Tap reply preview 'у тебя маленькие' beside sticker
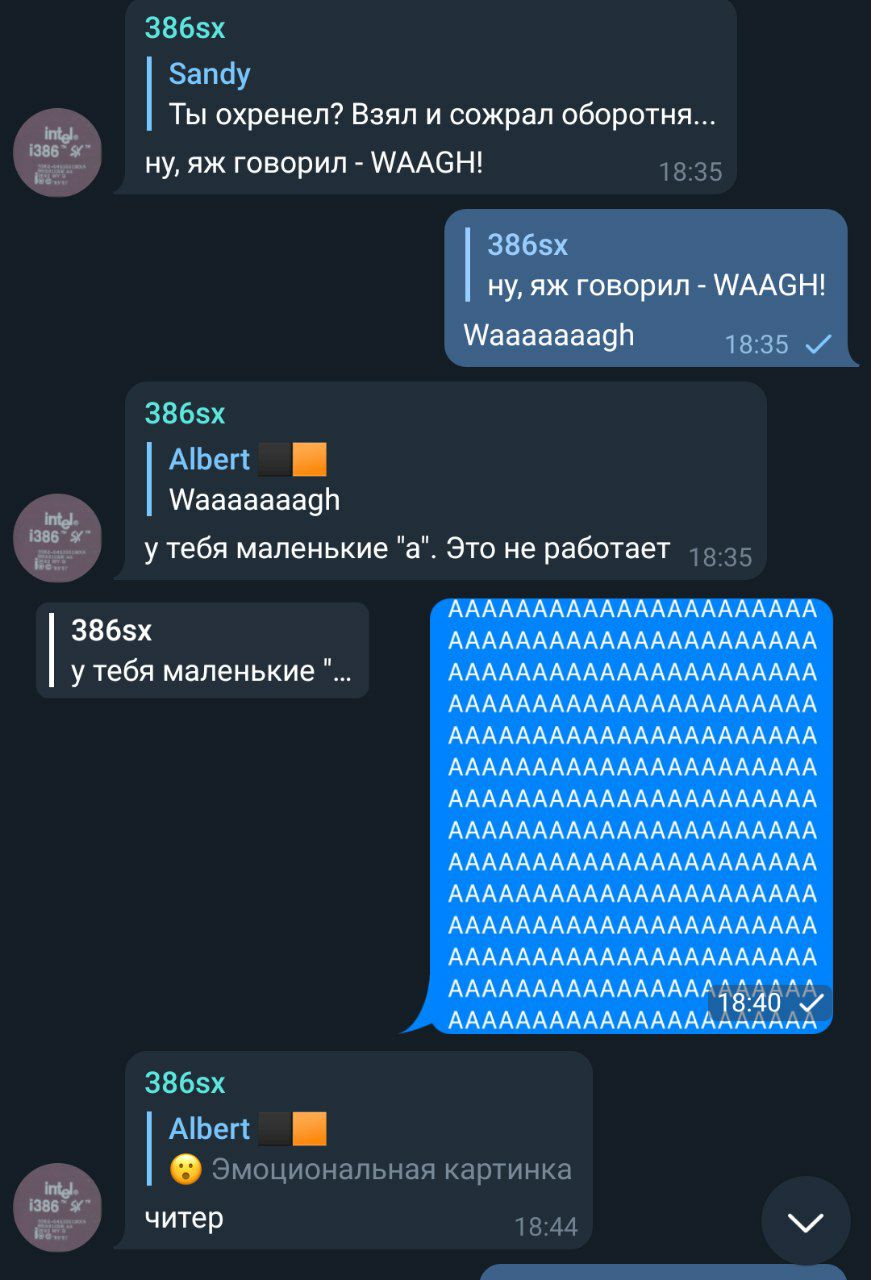The image size is (871, 1280). (x=203, y=650)
